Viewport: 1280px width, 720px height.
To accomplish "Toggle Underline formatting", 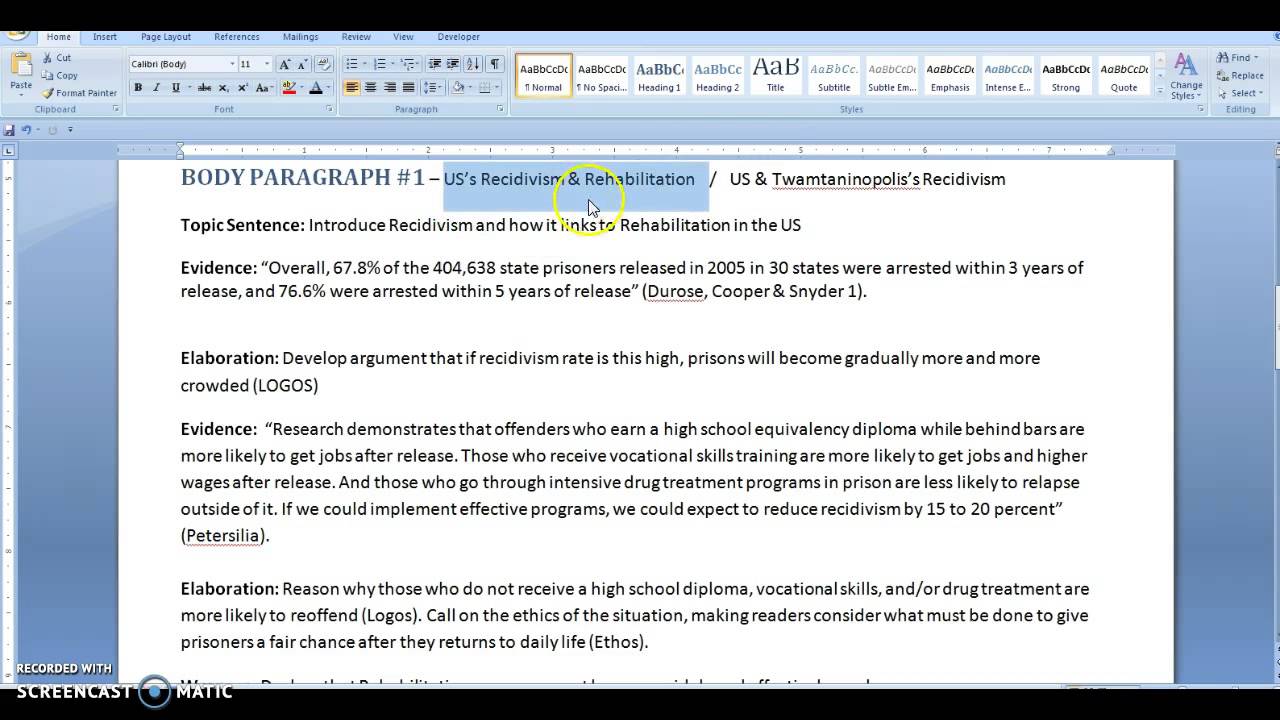I will [x=175, y=88].
